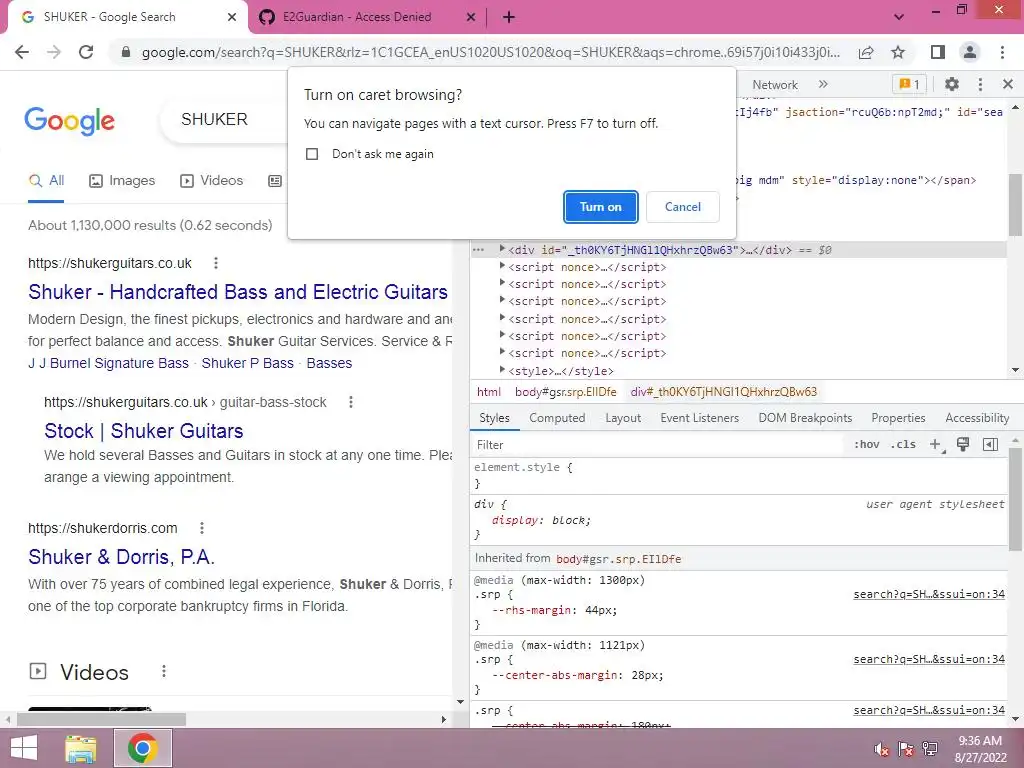1024x768 pixels.
Task: Cancel the caret browsing dialog
Action: (682, 207)
